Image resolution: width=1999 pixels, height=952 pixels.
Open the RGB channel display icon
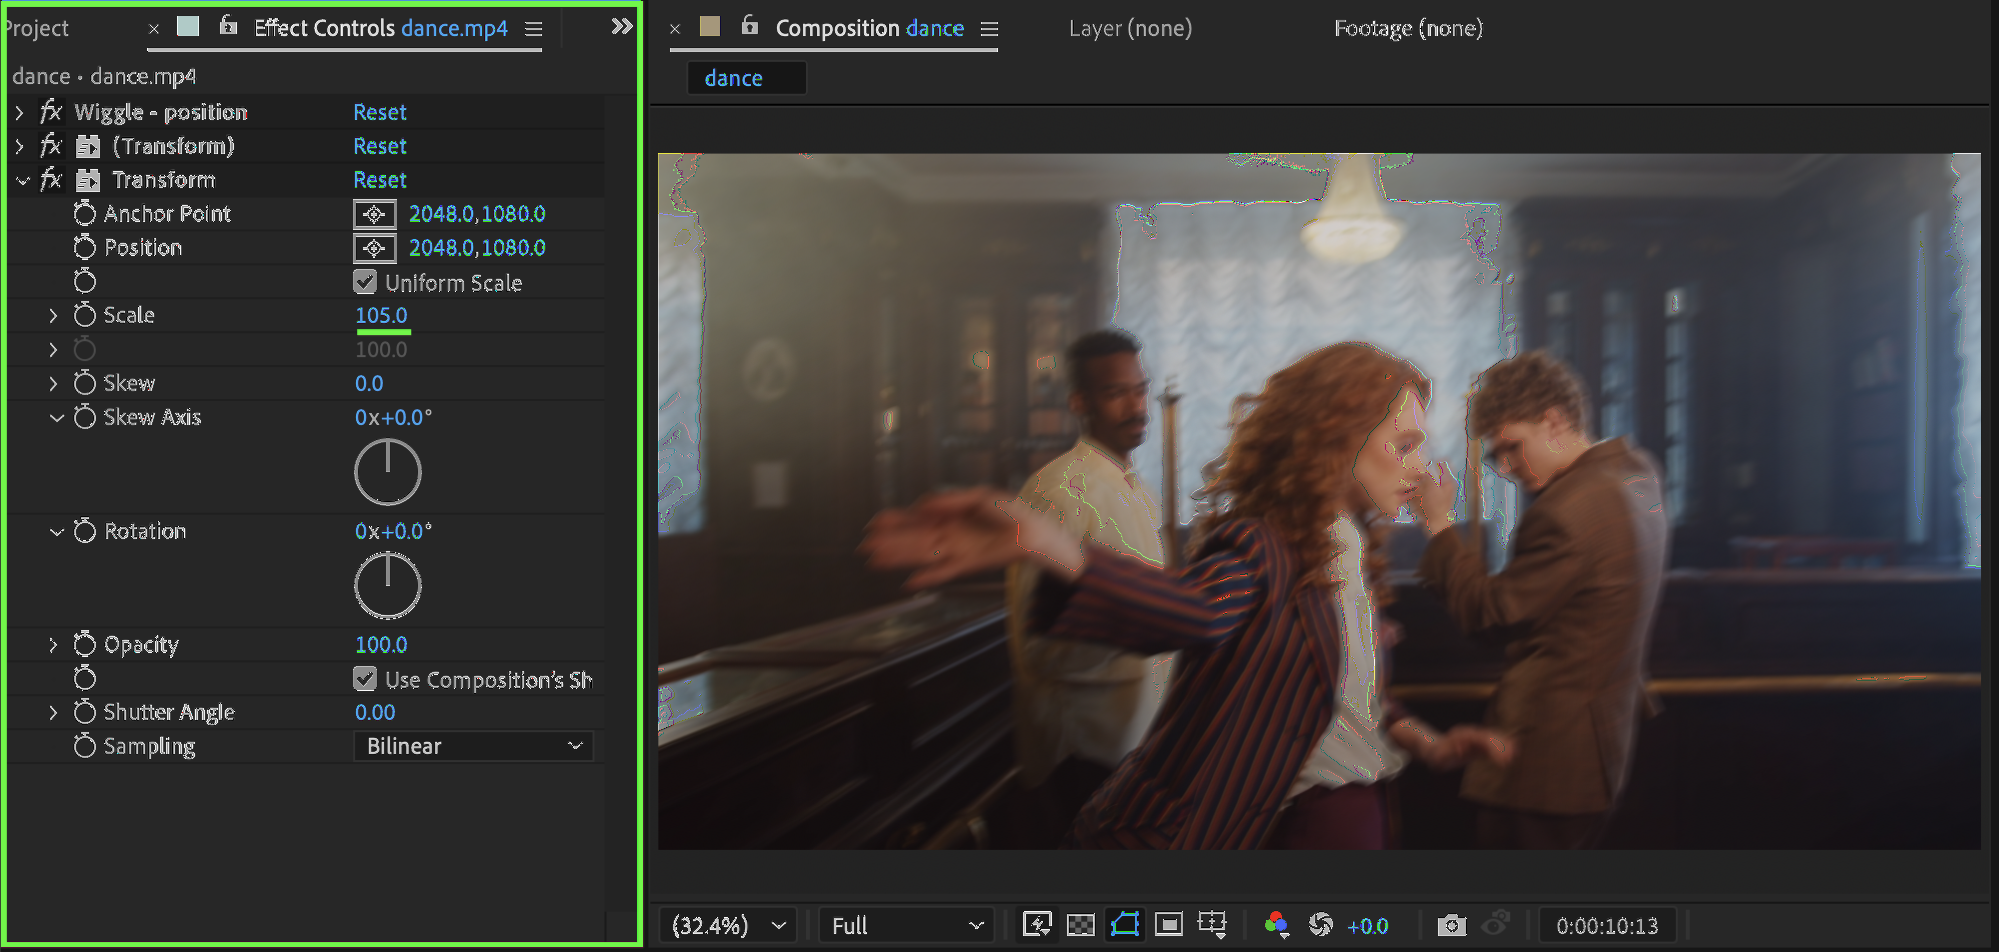(1276, 924)
